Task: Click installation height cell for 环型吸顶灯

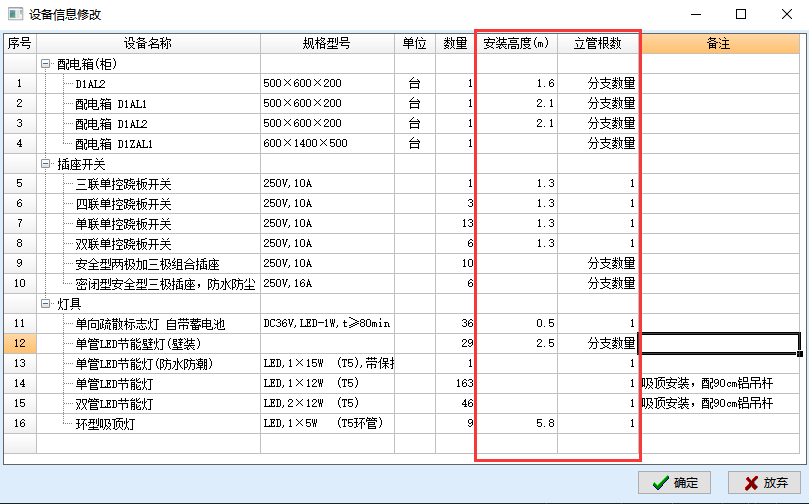Action: [516, 424]
